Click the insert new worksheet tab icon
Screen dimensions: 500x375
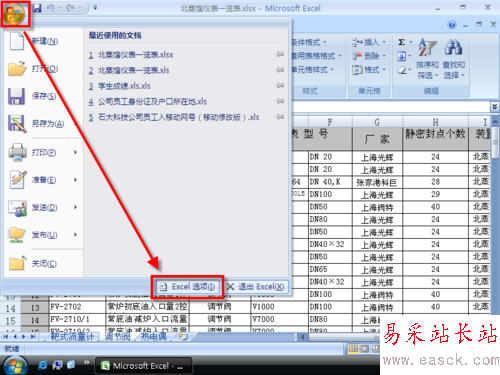tap(183, 337)
